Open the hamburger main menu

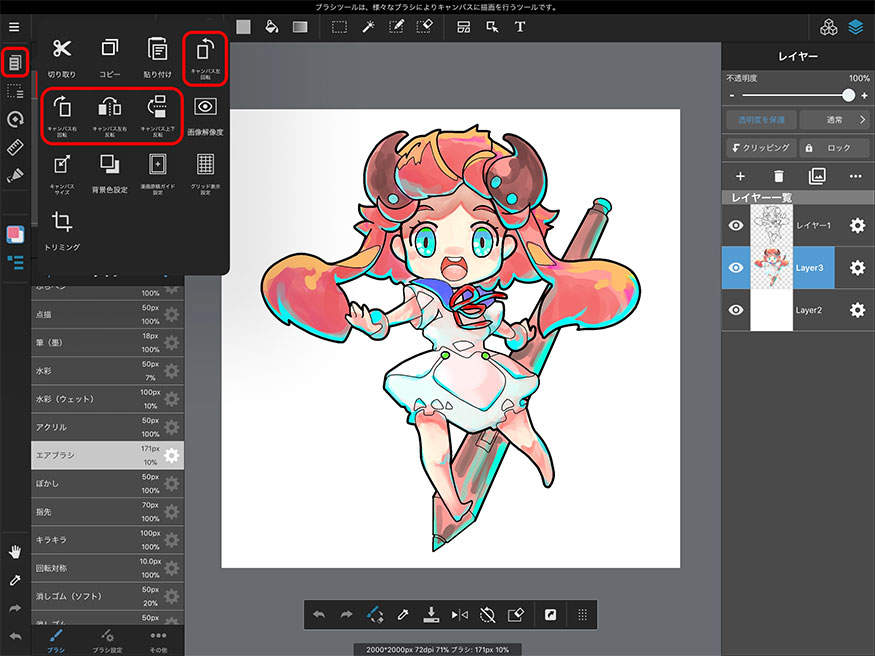(x=14, y=27)
